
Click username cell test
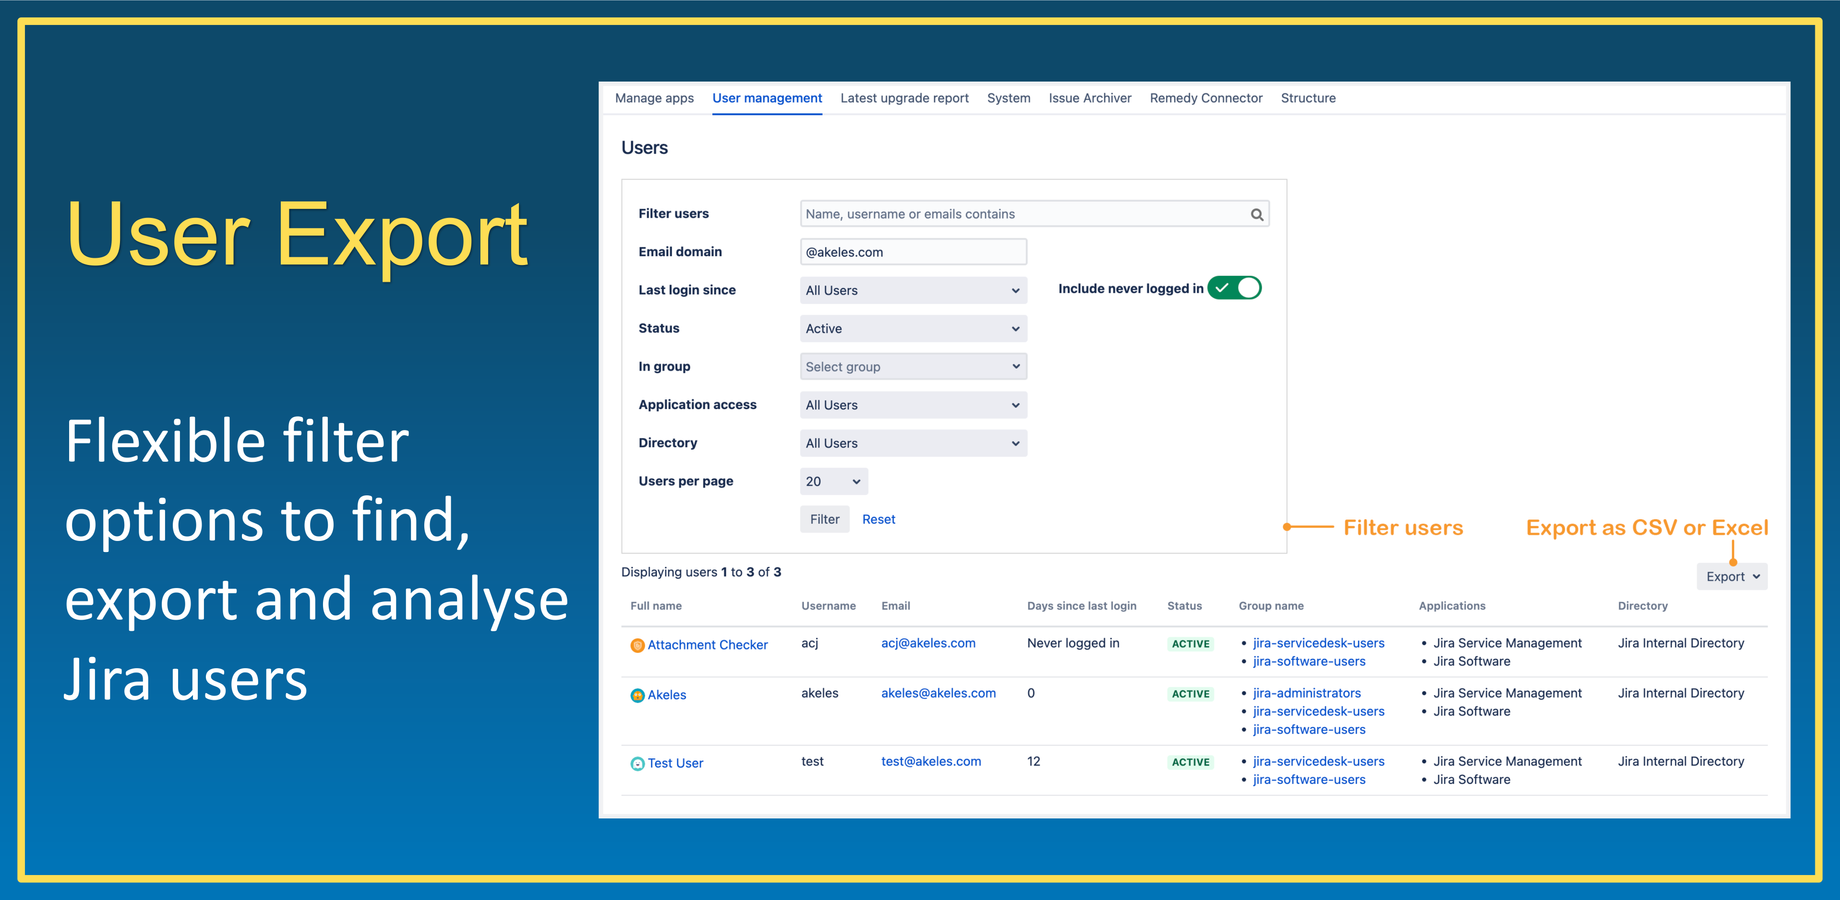[x=812, y=761]
